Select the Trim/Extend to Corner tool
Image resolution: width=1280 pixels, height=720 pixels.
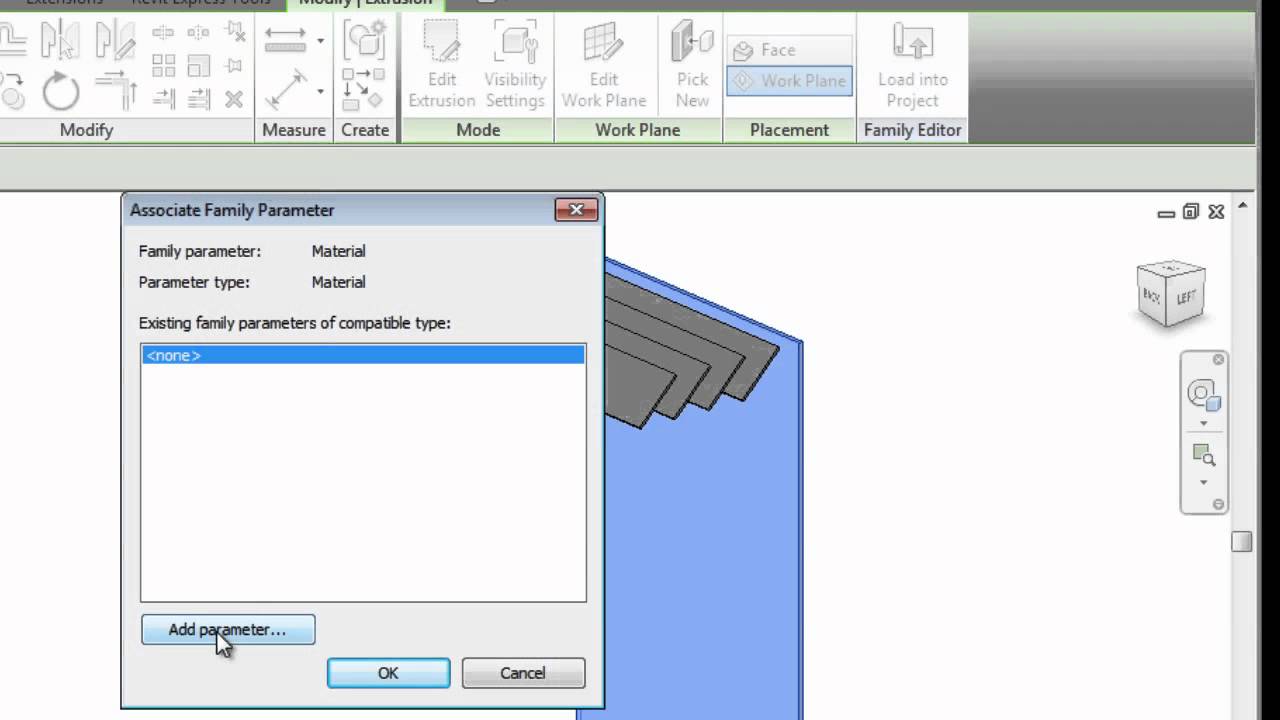[115, 93]
